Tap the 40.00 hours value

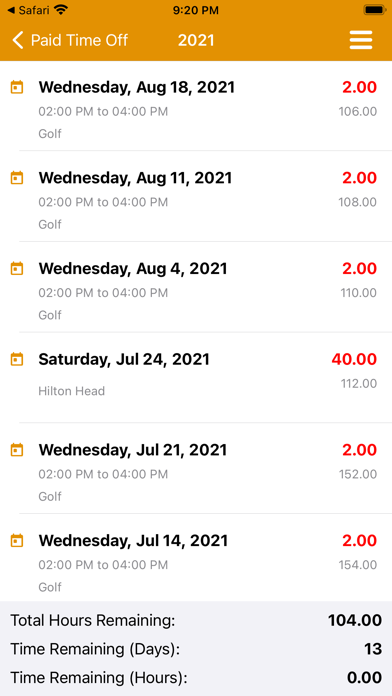pyautogui.click(x=354, y=359)
